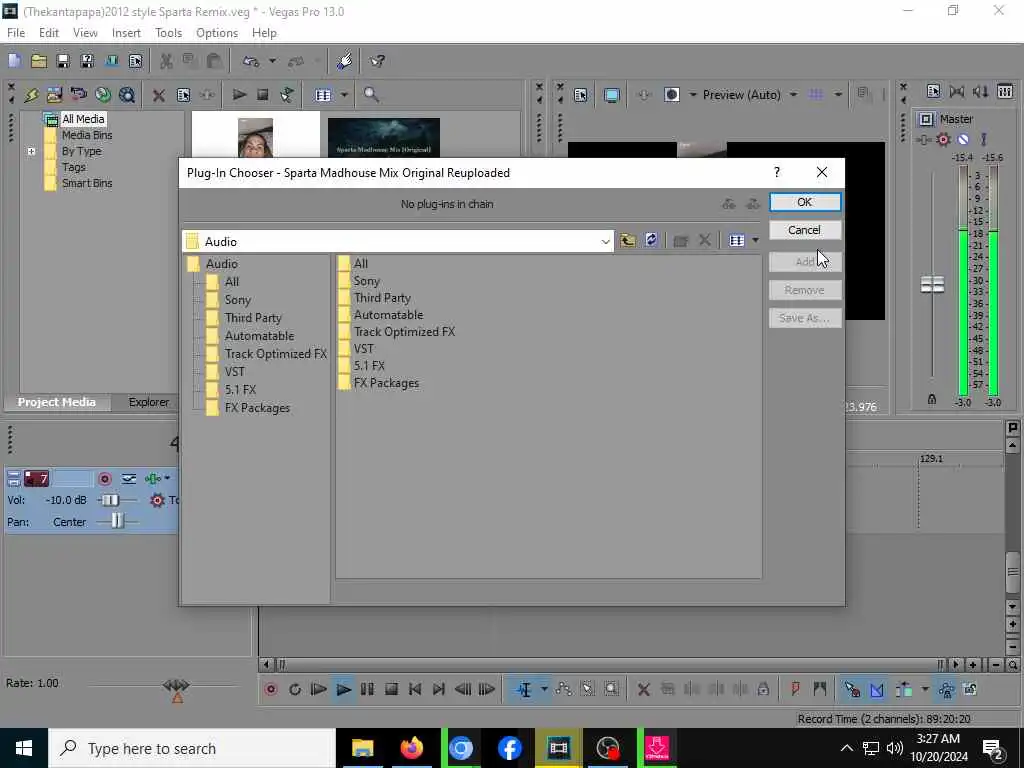This screenshot has width=1024, height=768.
Task: Open the Overlays dropdown arrow in preview toolbar
Action: click(x=838, y=95)
